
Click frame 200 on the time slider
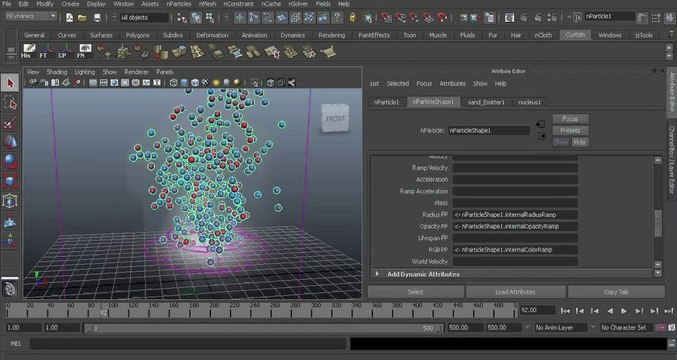(214, 311)
